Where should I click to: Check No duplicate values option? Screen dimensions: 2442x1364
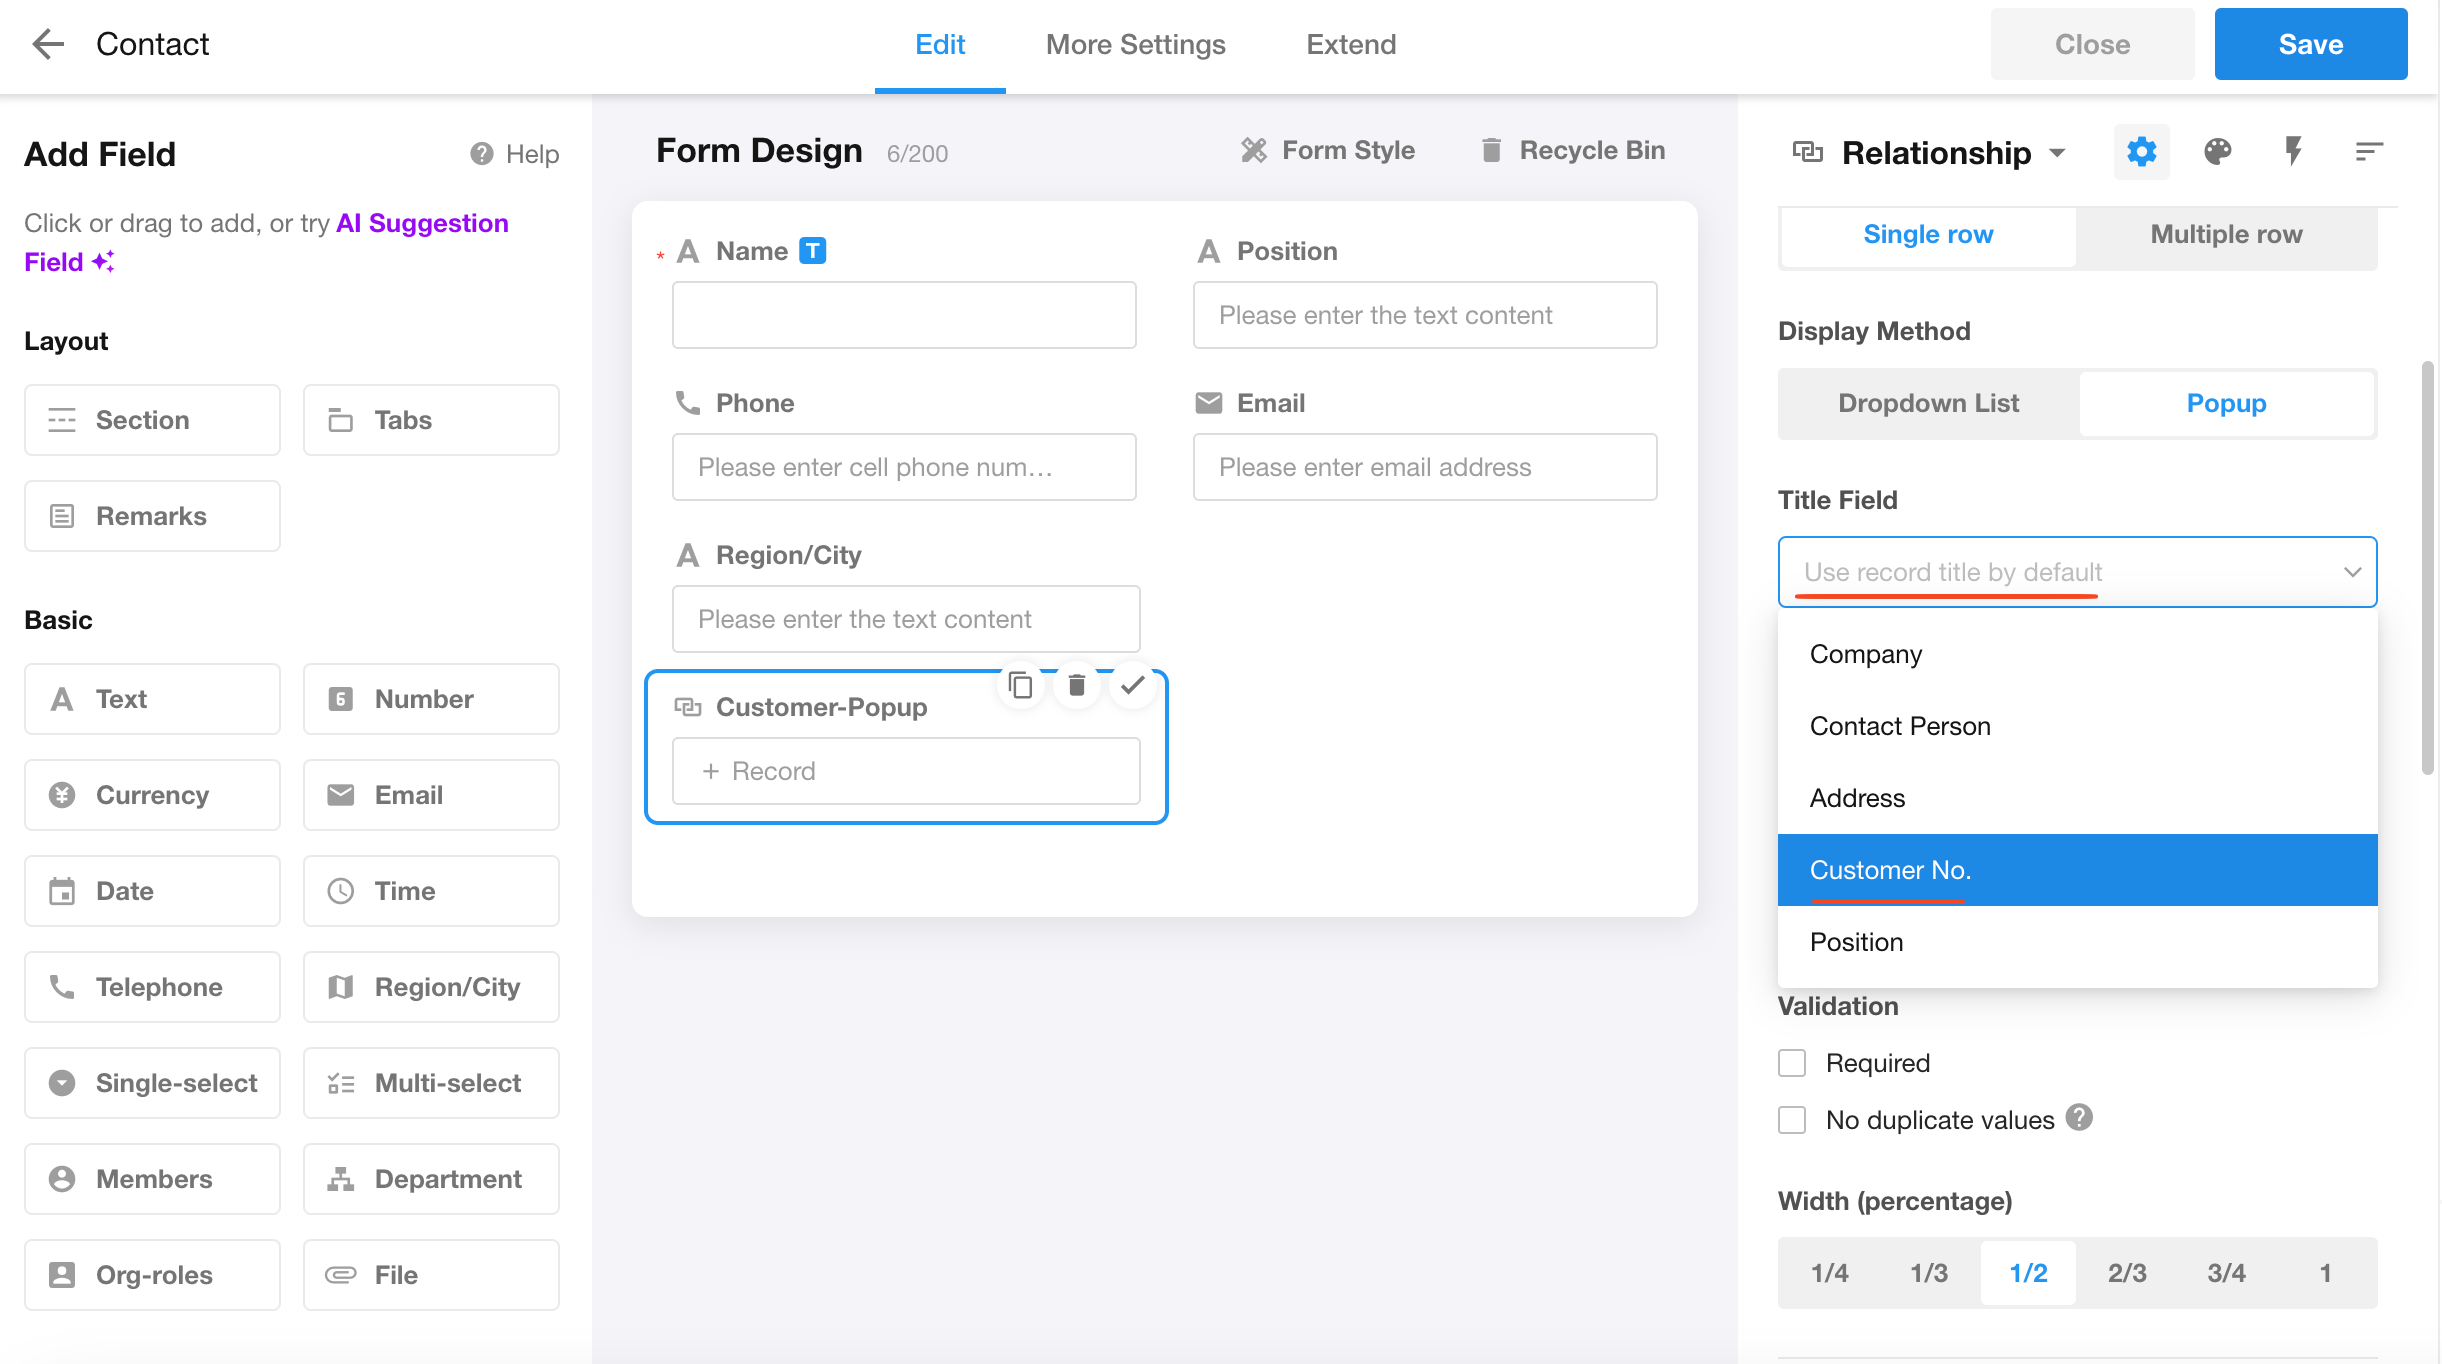[x=1792, y=1120]
